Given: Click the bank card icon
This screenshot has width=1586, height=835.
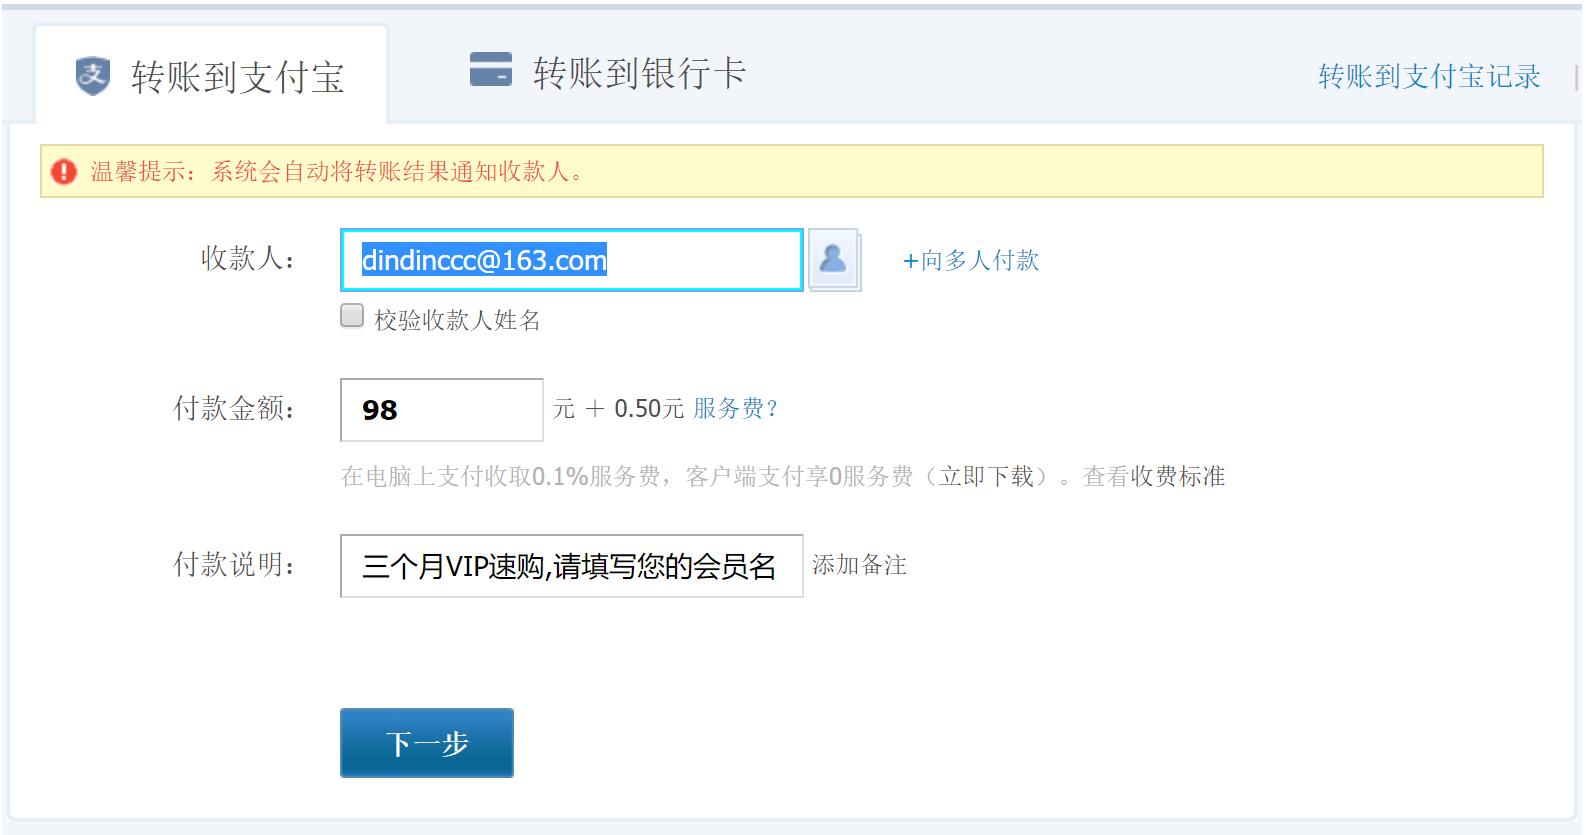Looking at the screenshot, I should coord(490,70).
